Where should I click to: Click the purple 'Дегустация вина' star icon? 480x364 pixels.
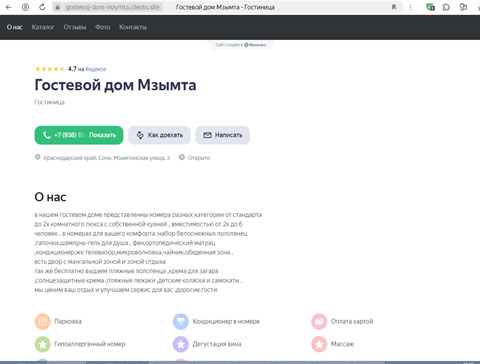tap(181, 344)
